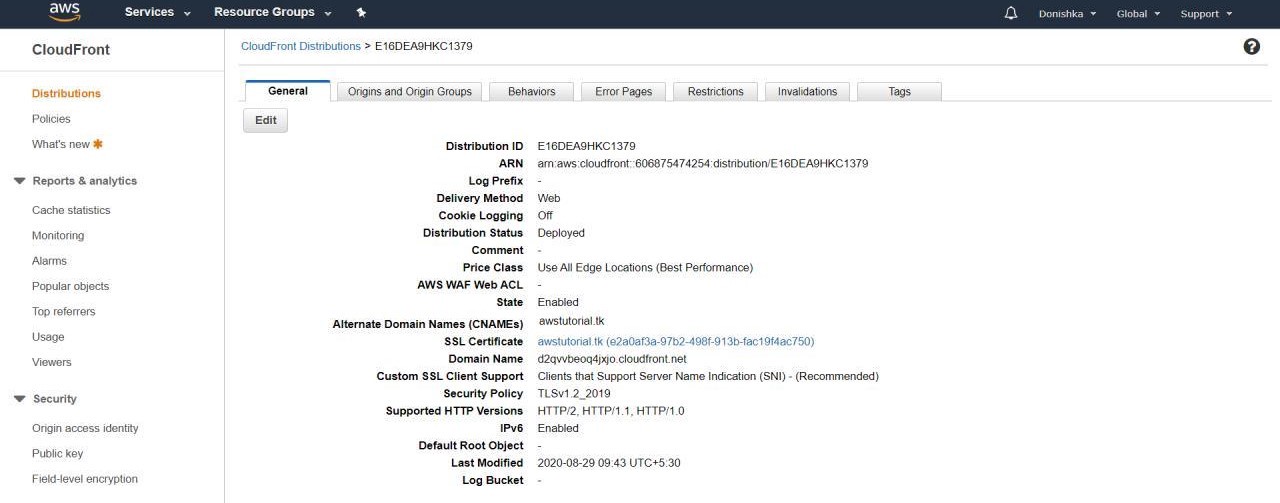Click the awstutorial.tk CNAME value
The height and width of the screenshot is (503, 1280).
tap(572, 321)
